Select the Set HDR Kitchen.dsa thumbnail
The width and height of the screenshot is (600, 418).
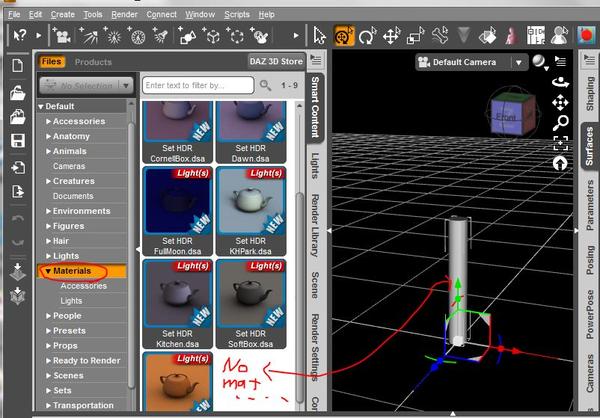point(177,304)
